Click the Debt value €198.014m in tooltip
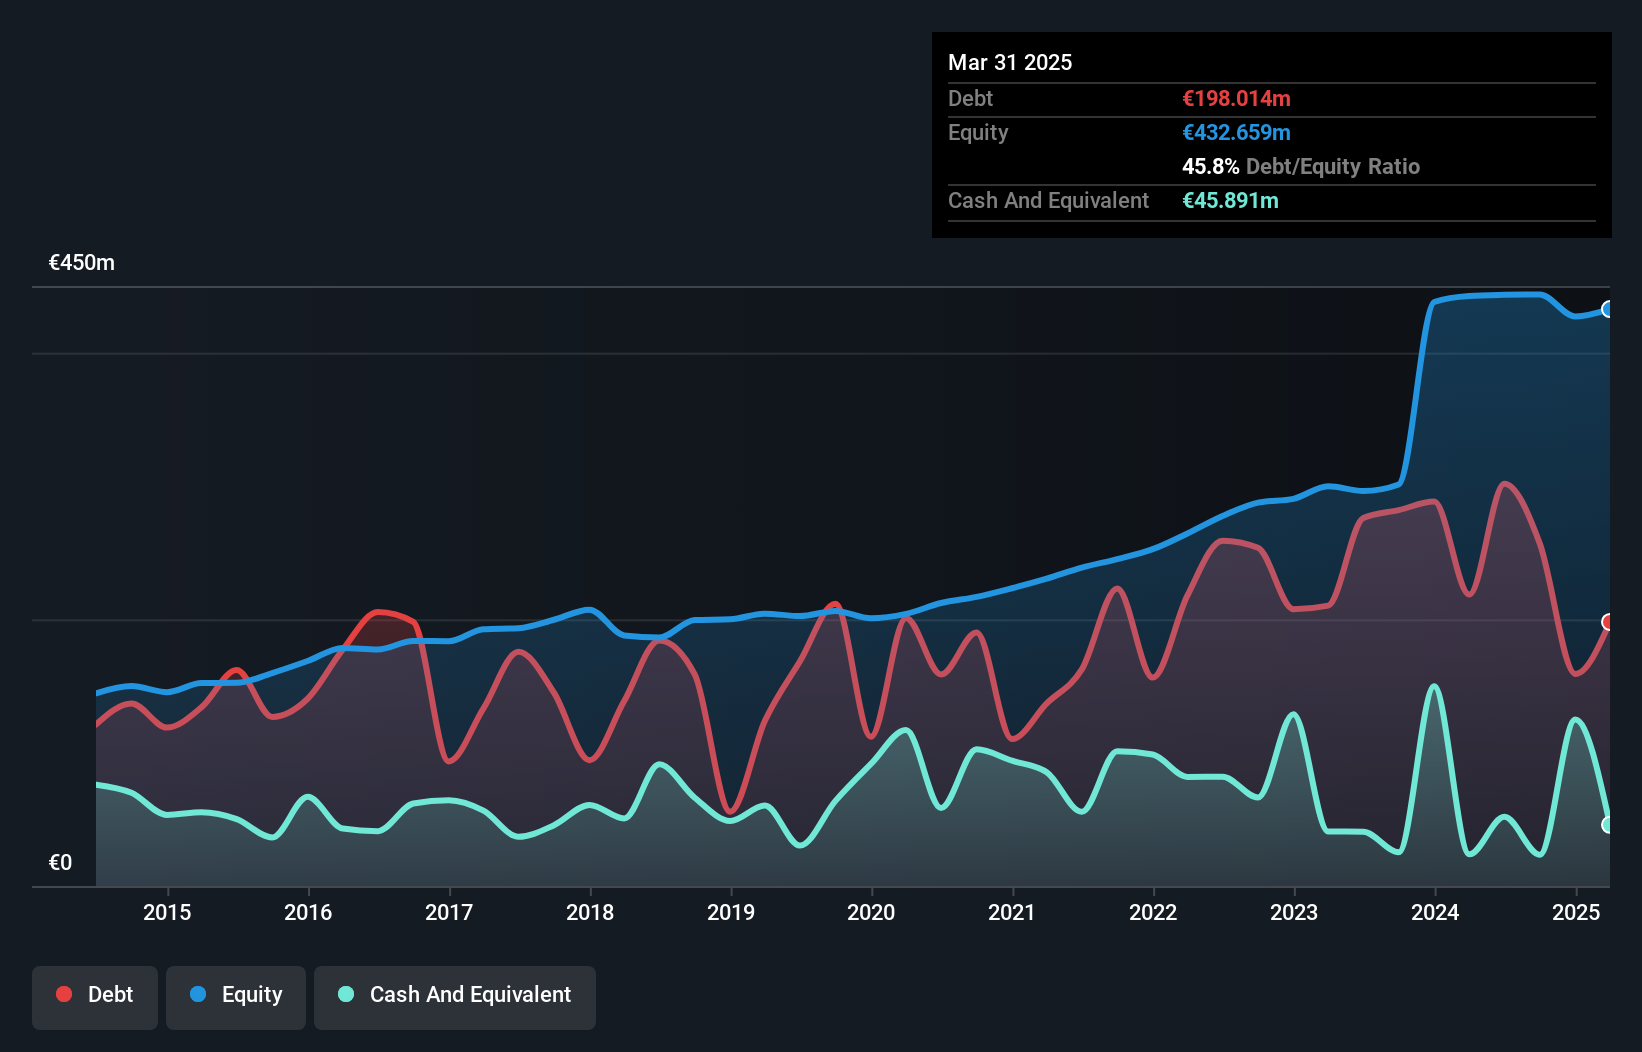Viewport: 1642px width, 1052px height. [1236, 98]
